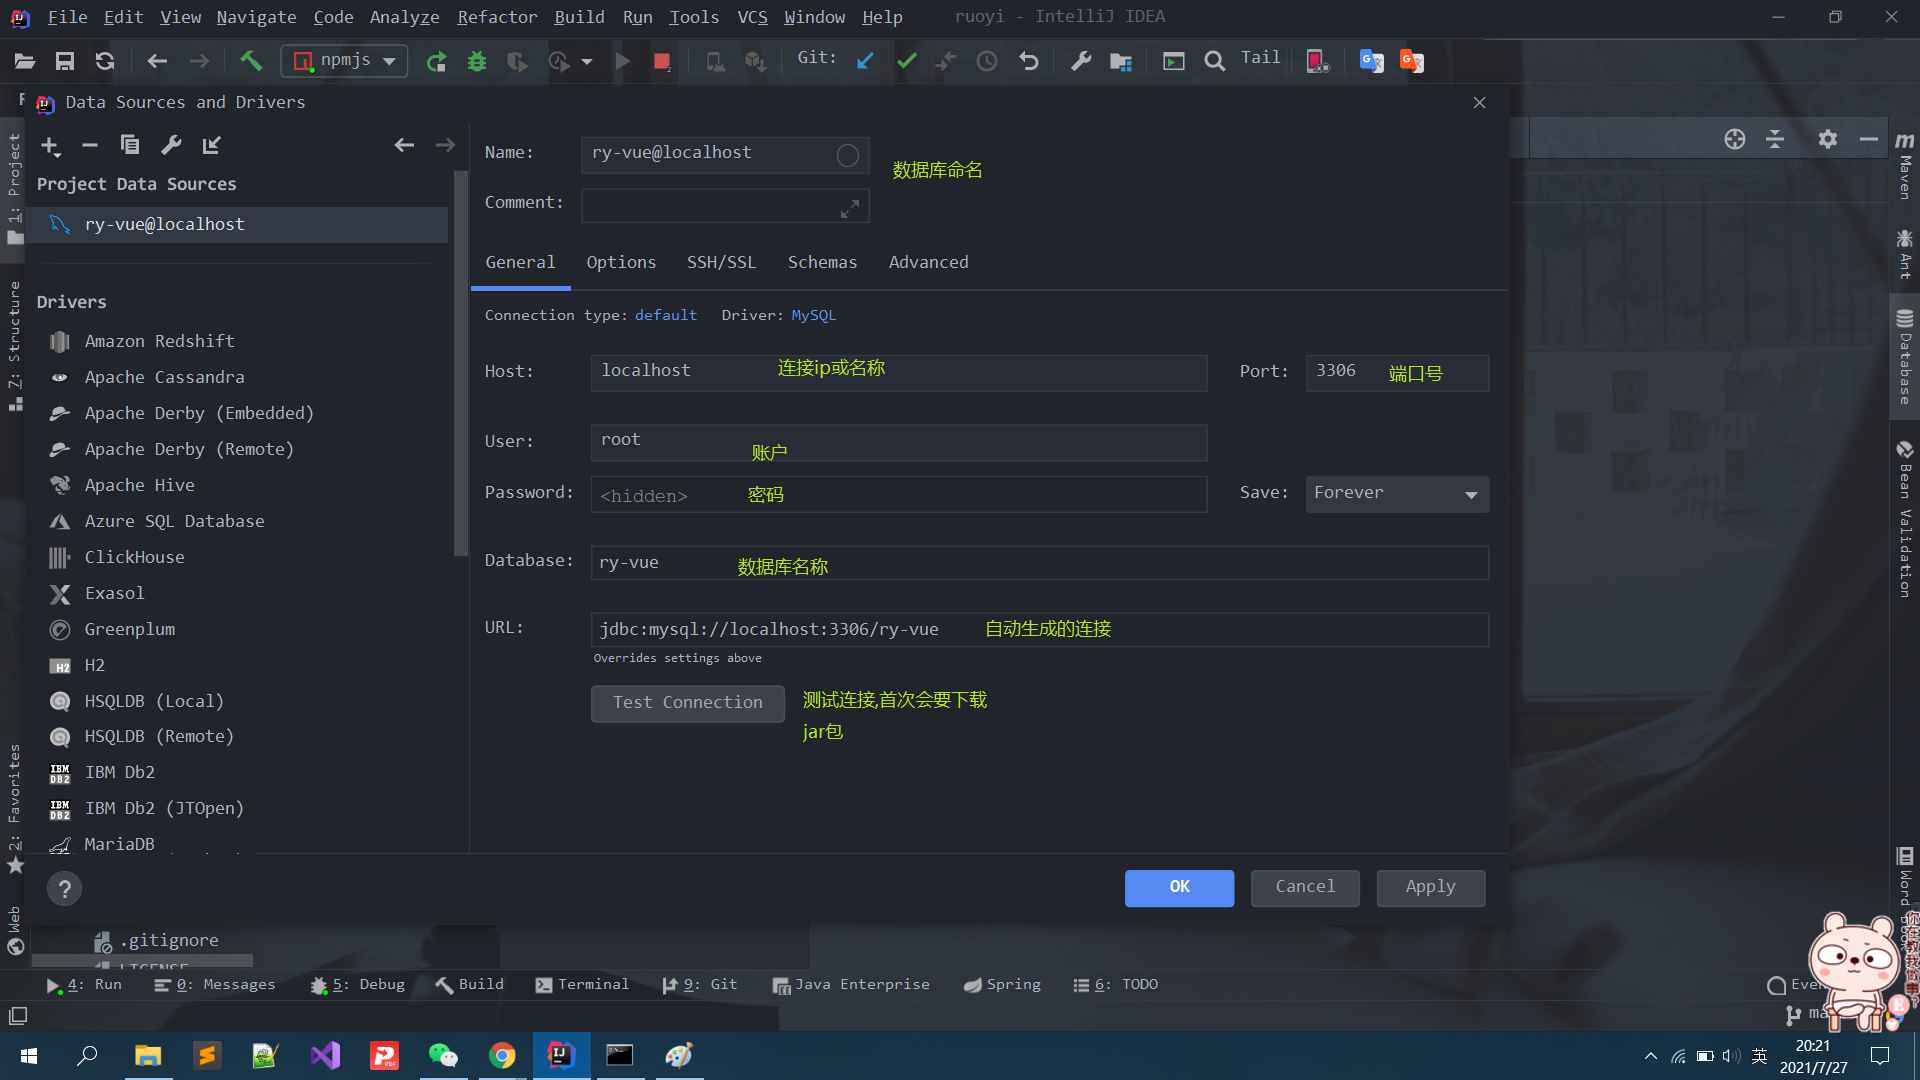Open Maven tool window on right sidebar

1904,165
